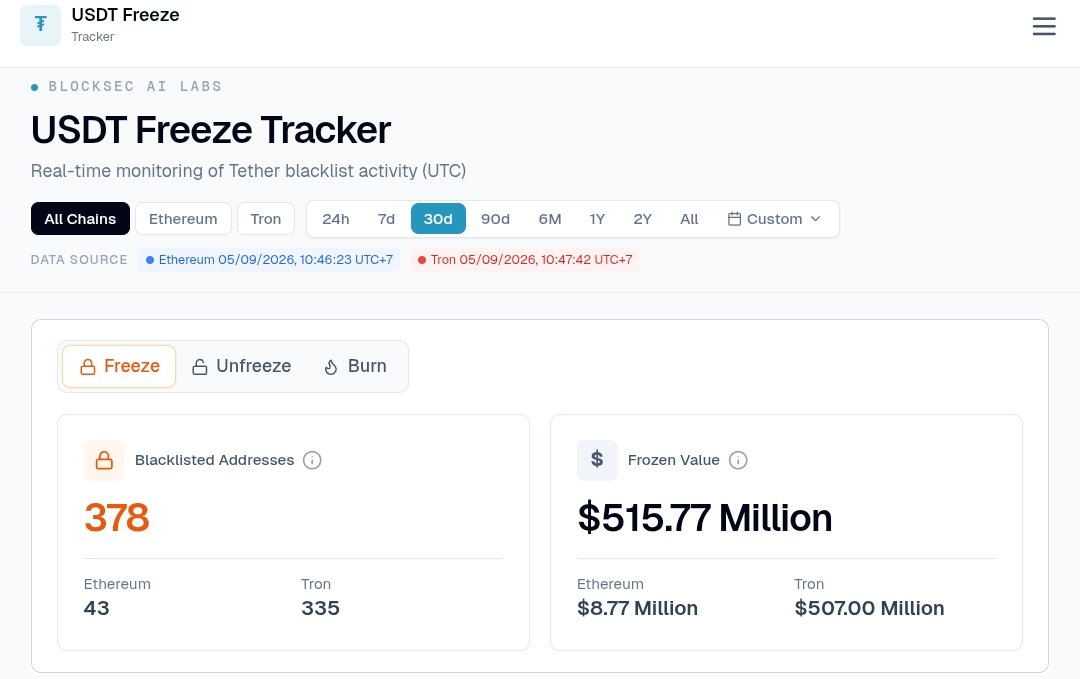The width and height of the screenshot is (1080, 679).
Task: Click the USDT Freeze Tracker main heading
Action: pyautogui.click(x=211, y=129)
